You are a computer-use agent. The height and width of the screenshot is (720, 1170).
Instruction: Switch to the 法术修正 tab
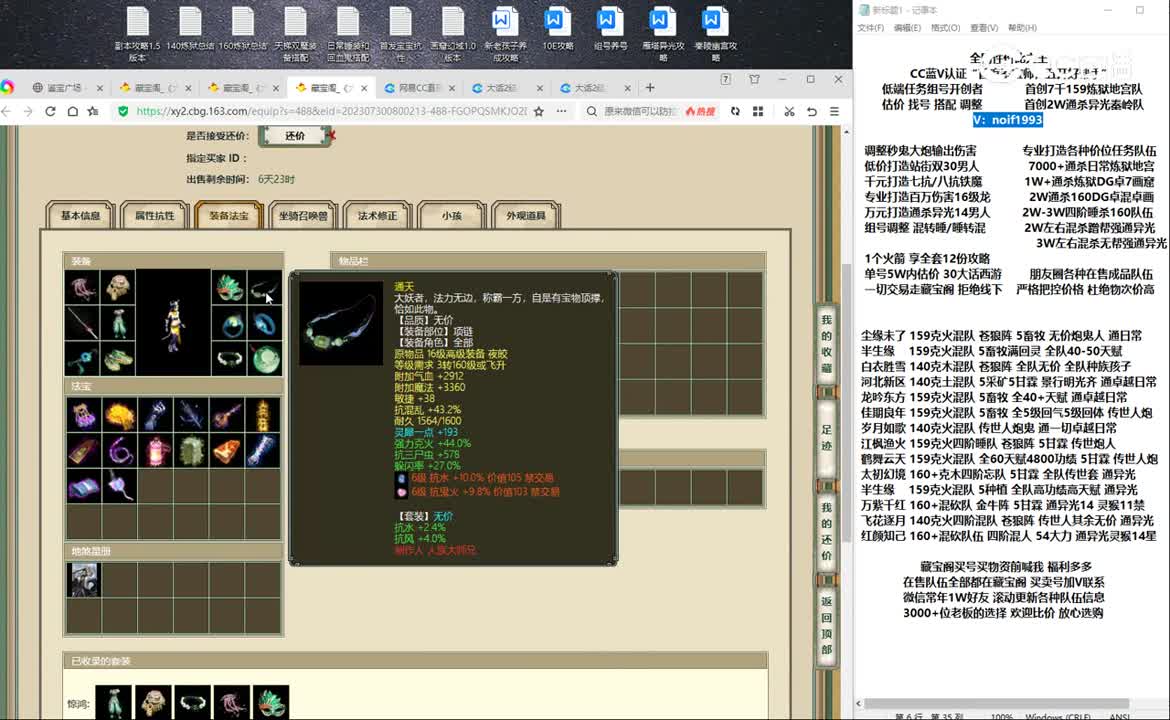coord(377,216)
